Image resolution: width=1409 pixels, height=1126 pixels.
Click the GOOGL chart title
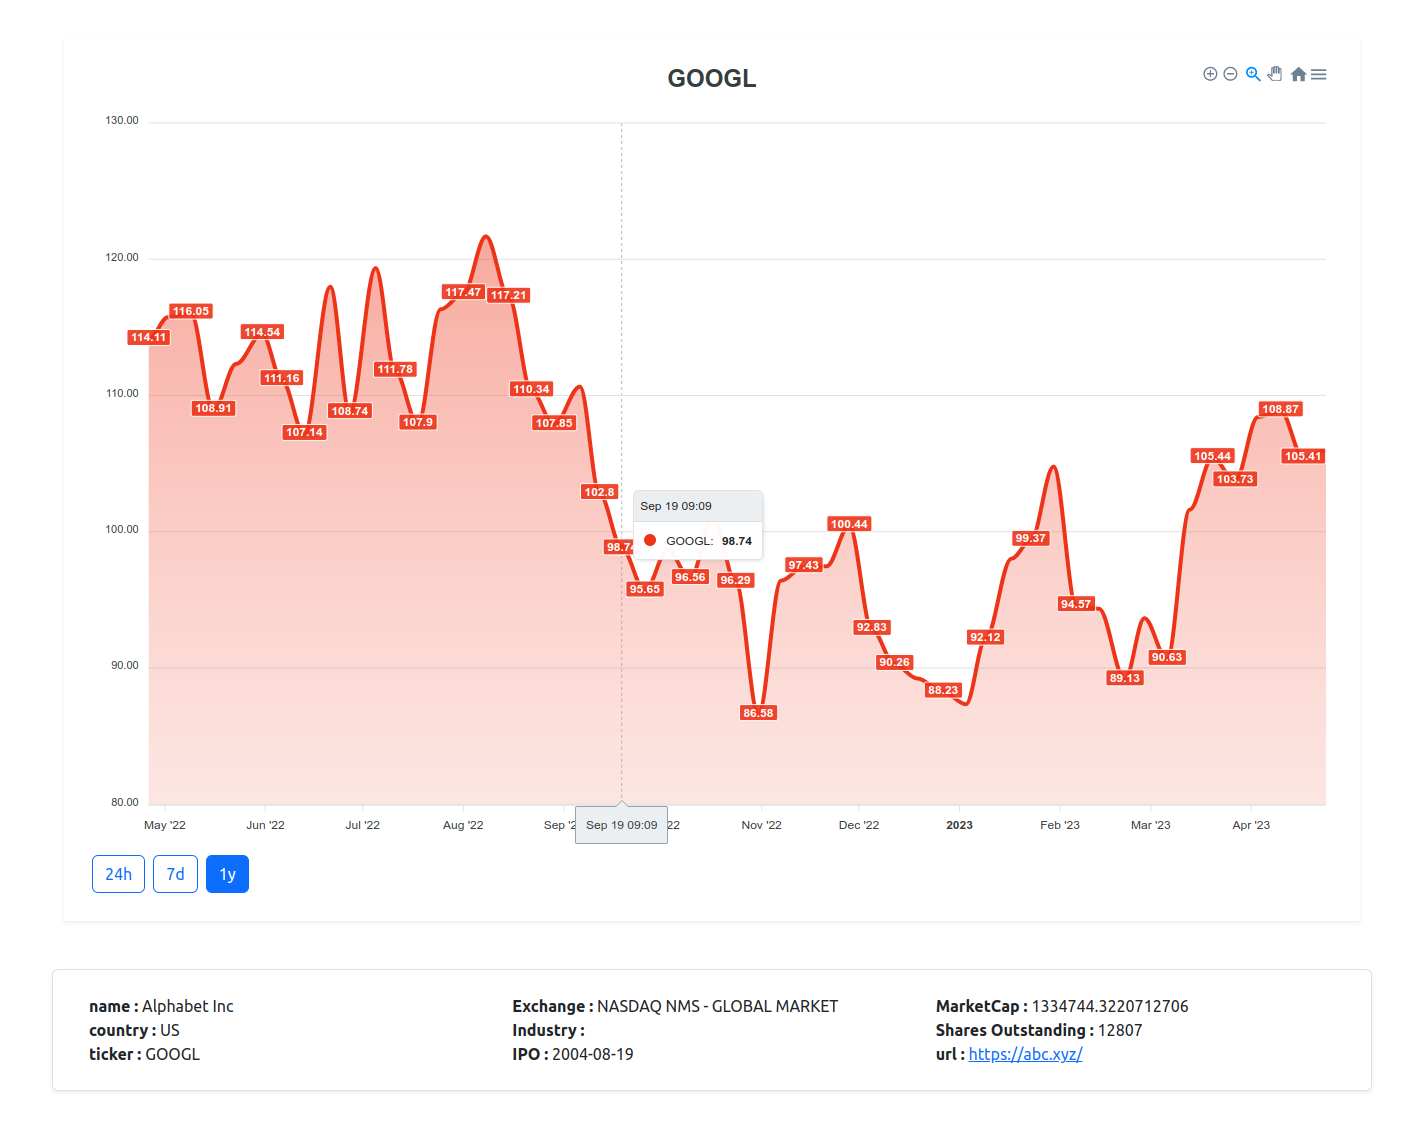(712, 78)
